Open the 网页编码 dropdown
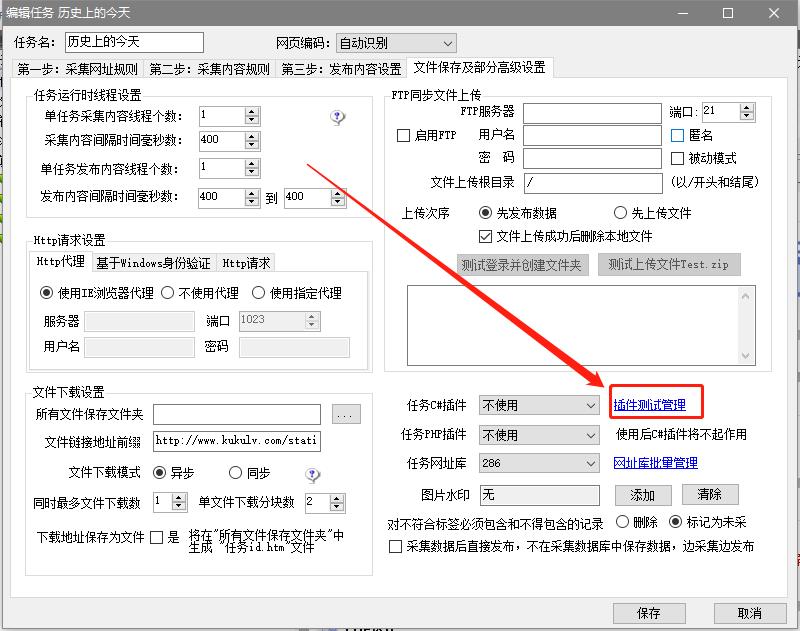 tap(395, 43)
